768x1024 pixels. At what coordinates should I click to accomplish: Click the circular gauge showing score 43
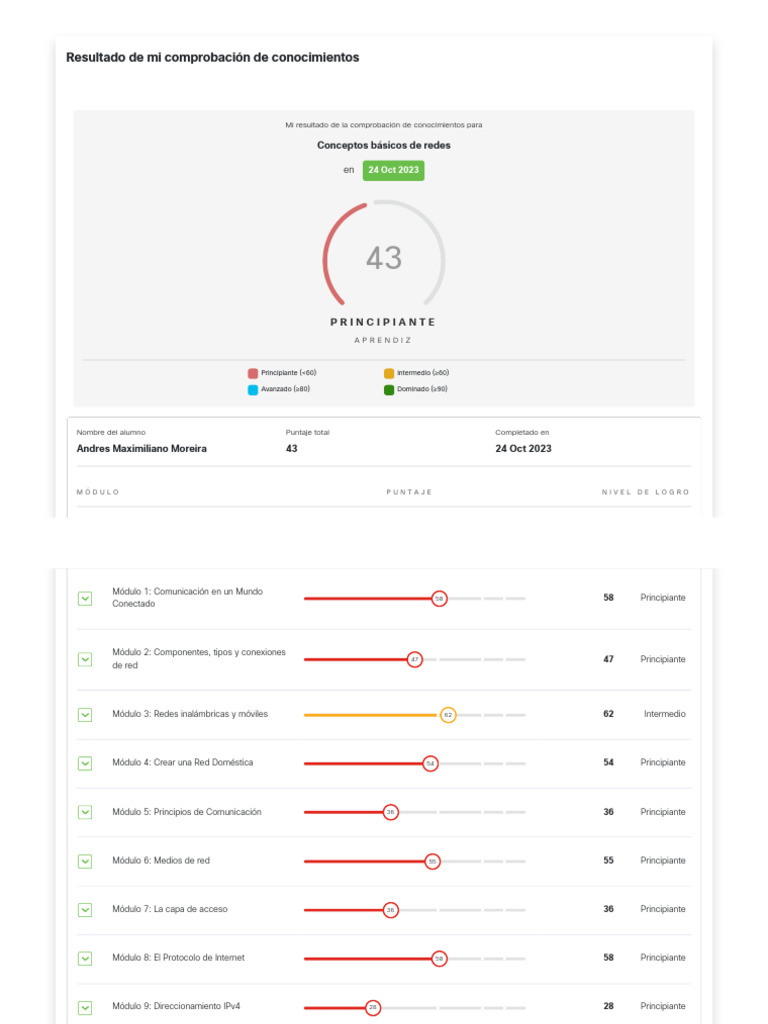pyautogui.click(x=384, y=258)
